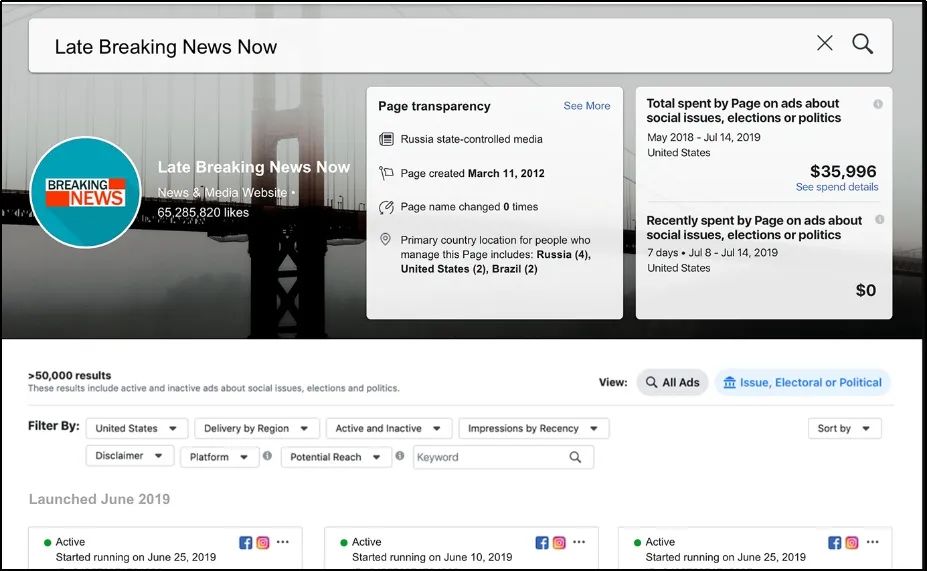Click the Keyword field search icon
The height and width of the screenshot is (571, 927).
(575, 457)
